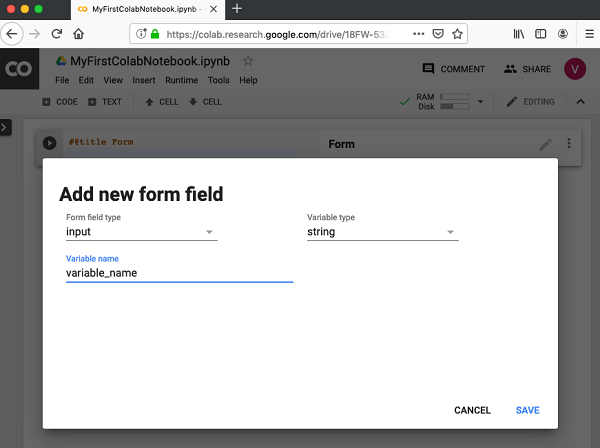600x448 pixels.
Task: Click the pencil edit icon in Form cell
Action: point(545,144)
